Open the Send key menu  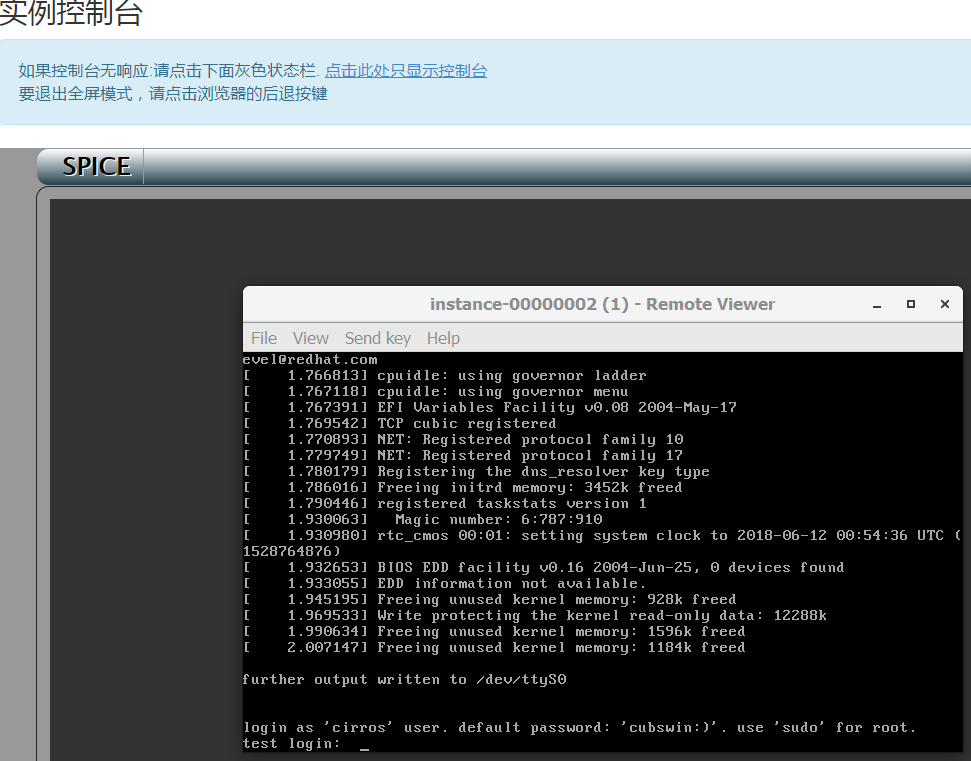[x=377, y=338]
